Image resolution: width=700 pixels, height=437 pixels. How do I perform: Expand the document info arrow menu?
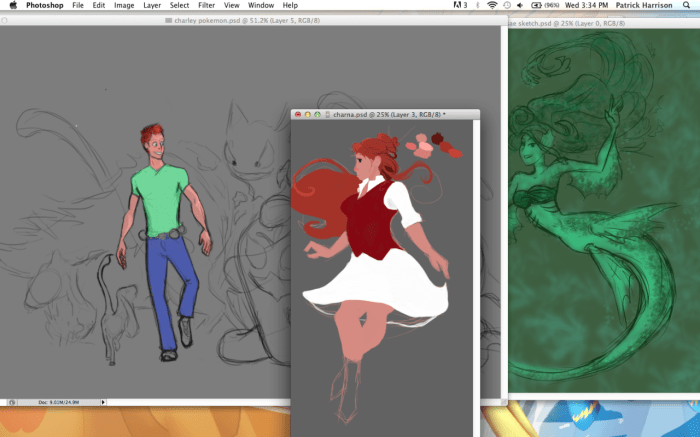[104, 402]
